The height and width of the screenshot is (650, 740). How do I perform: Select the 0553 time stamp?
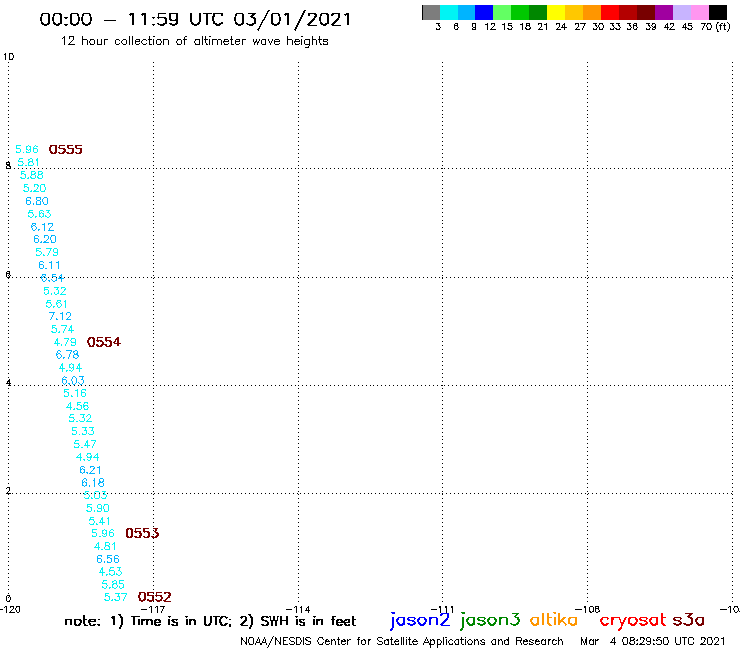(x=142, y=533)
